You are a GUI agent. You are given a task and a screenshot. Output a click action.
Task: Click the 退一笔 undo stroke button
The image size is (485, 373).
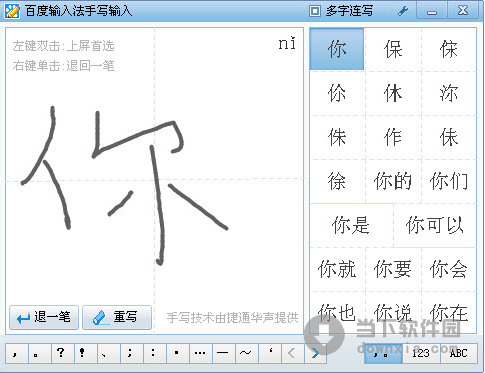pyautogui.click(x=44, y=317)
